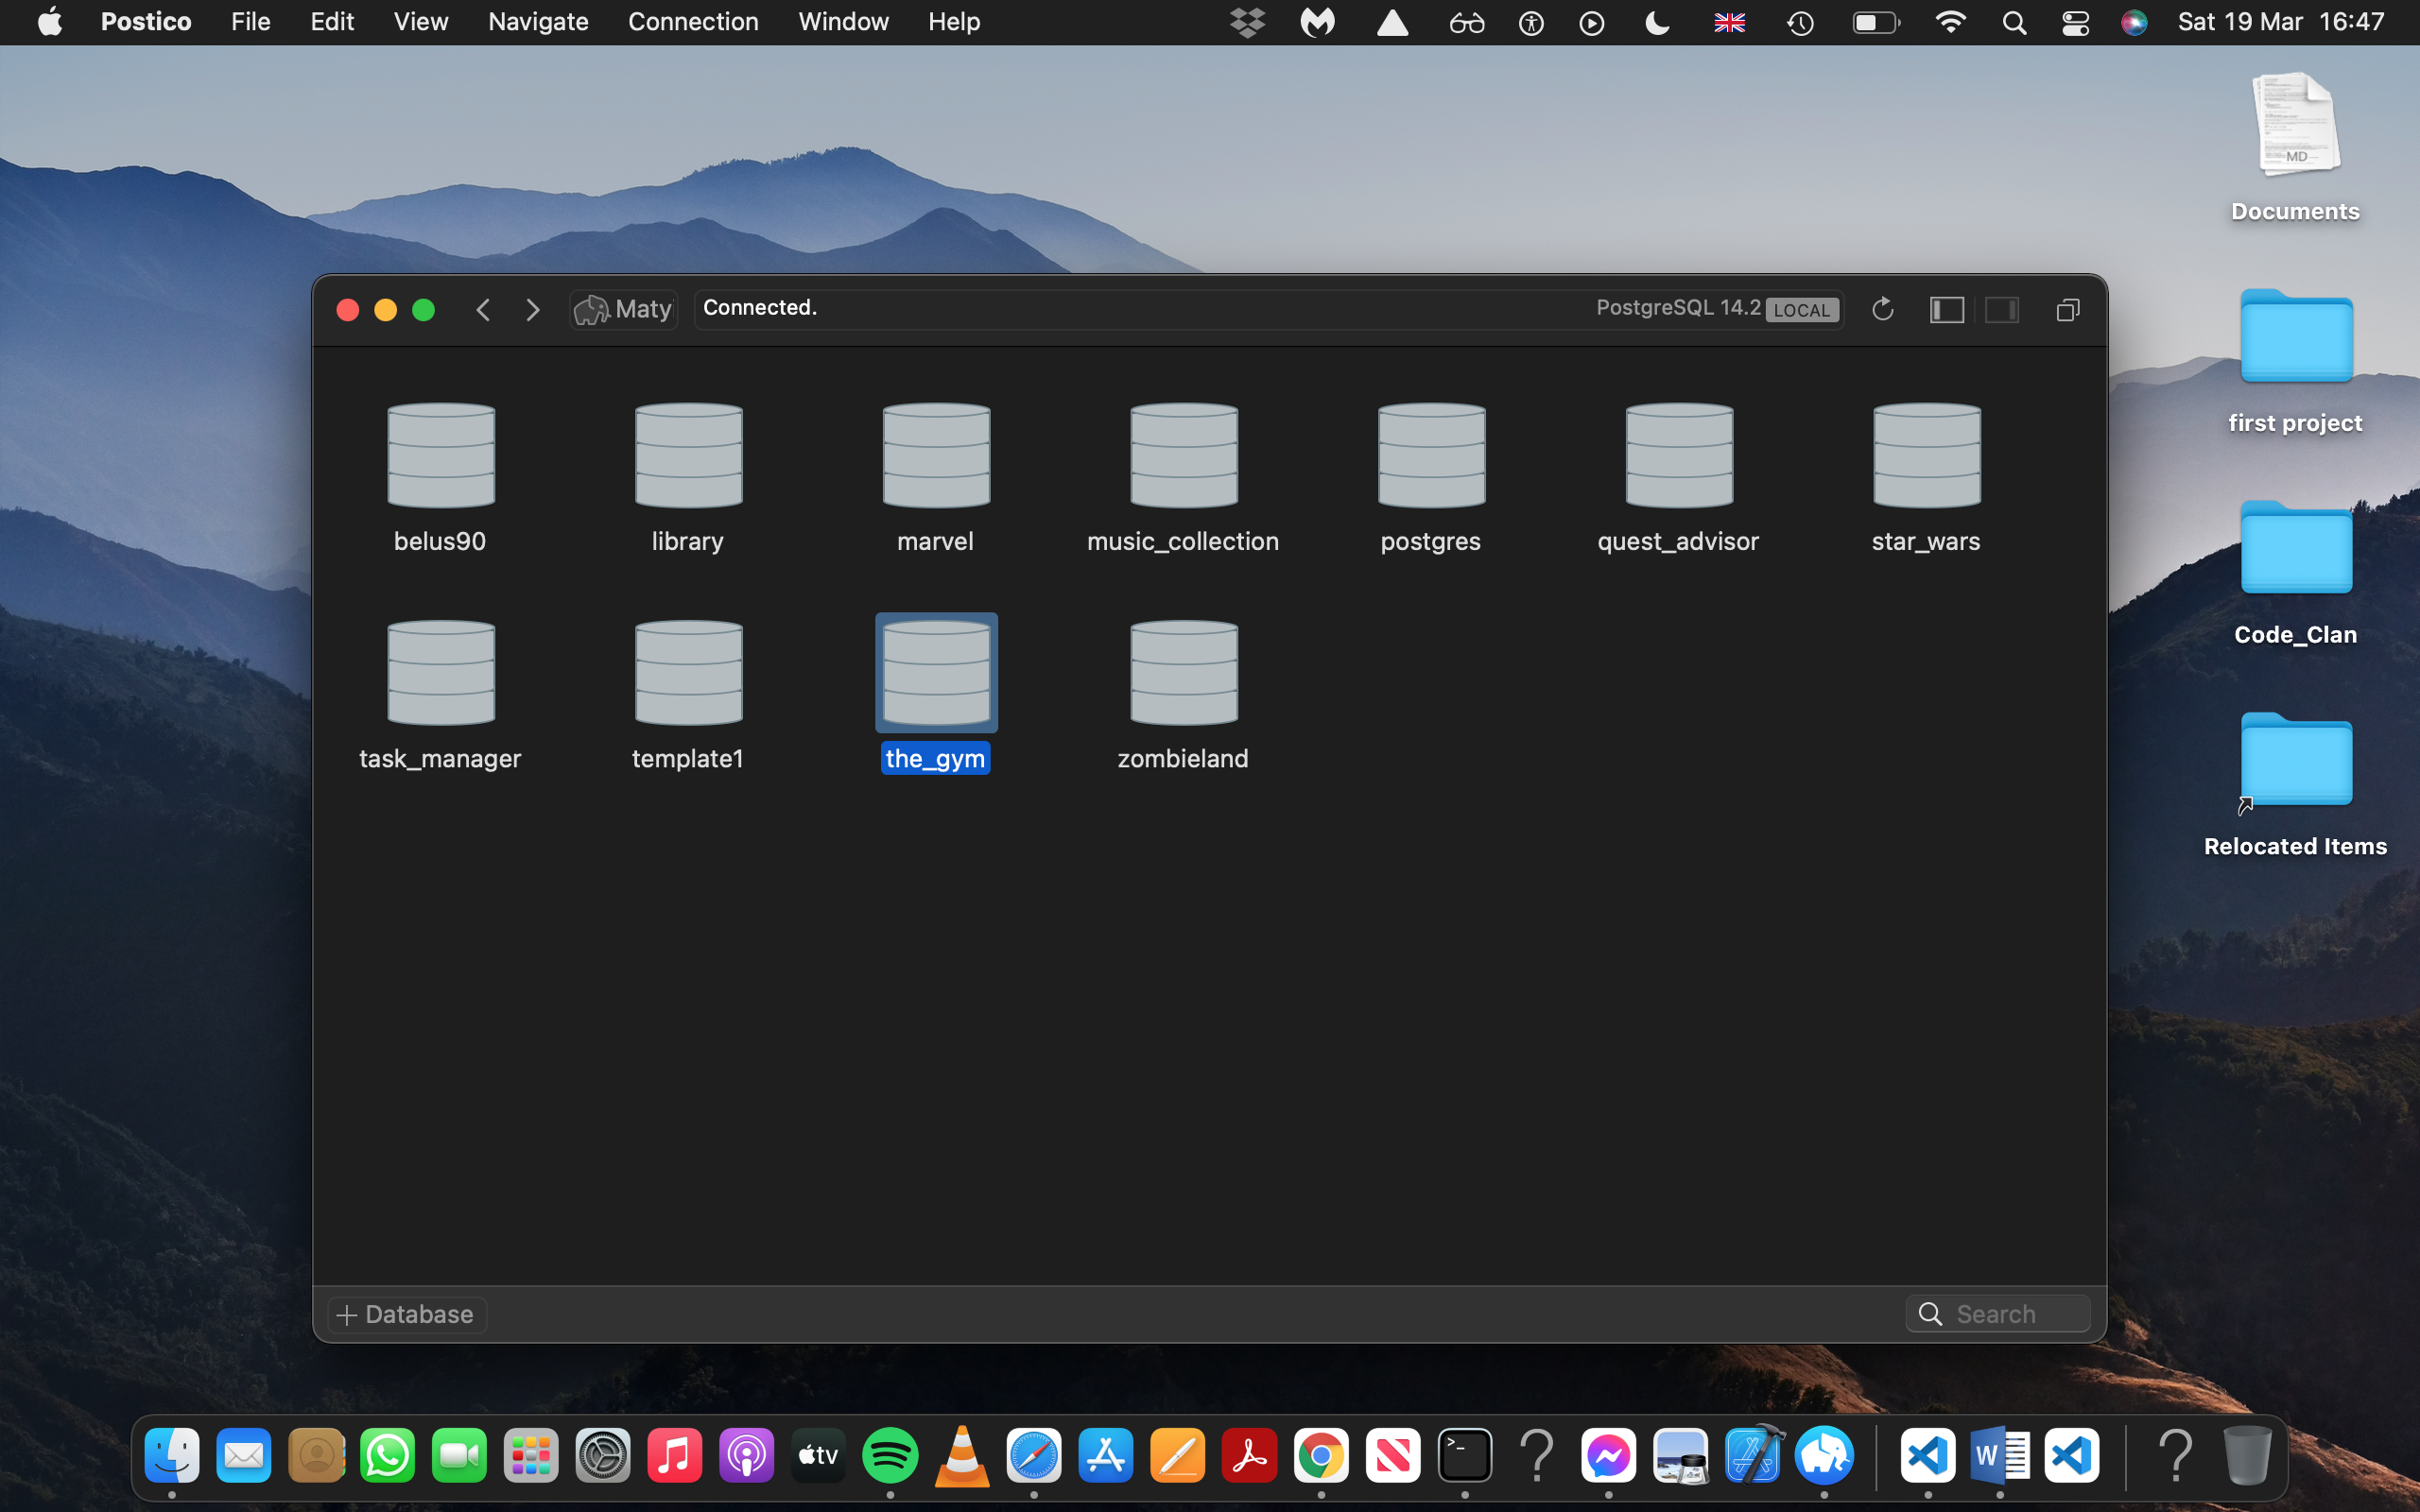The image size is (2420, 1512).
Task: Go forward with the right chevron
Action: tap(533, 310)
